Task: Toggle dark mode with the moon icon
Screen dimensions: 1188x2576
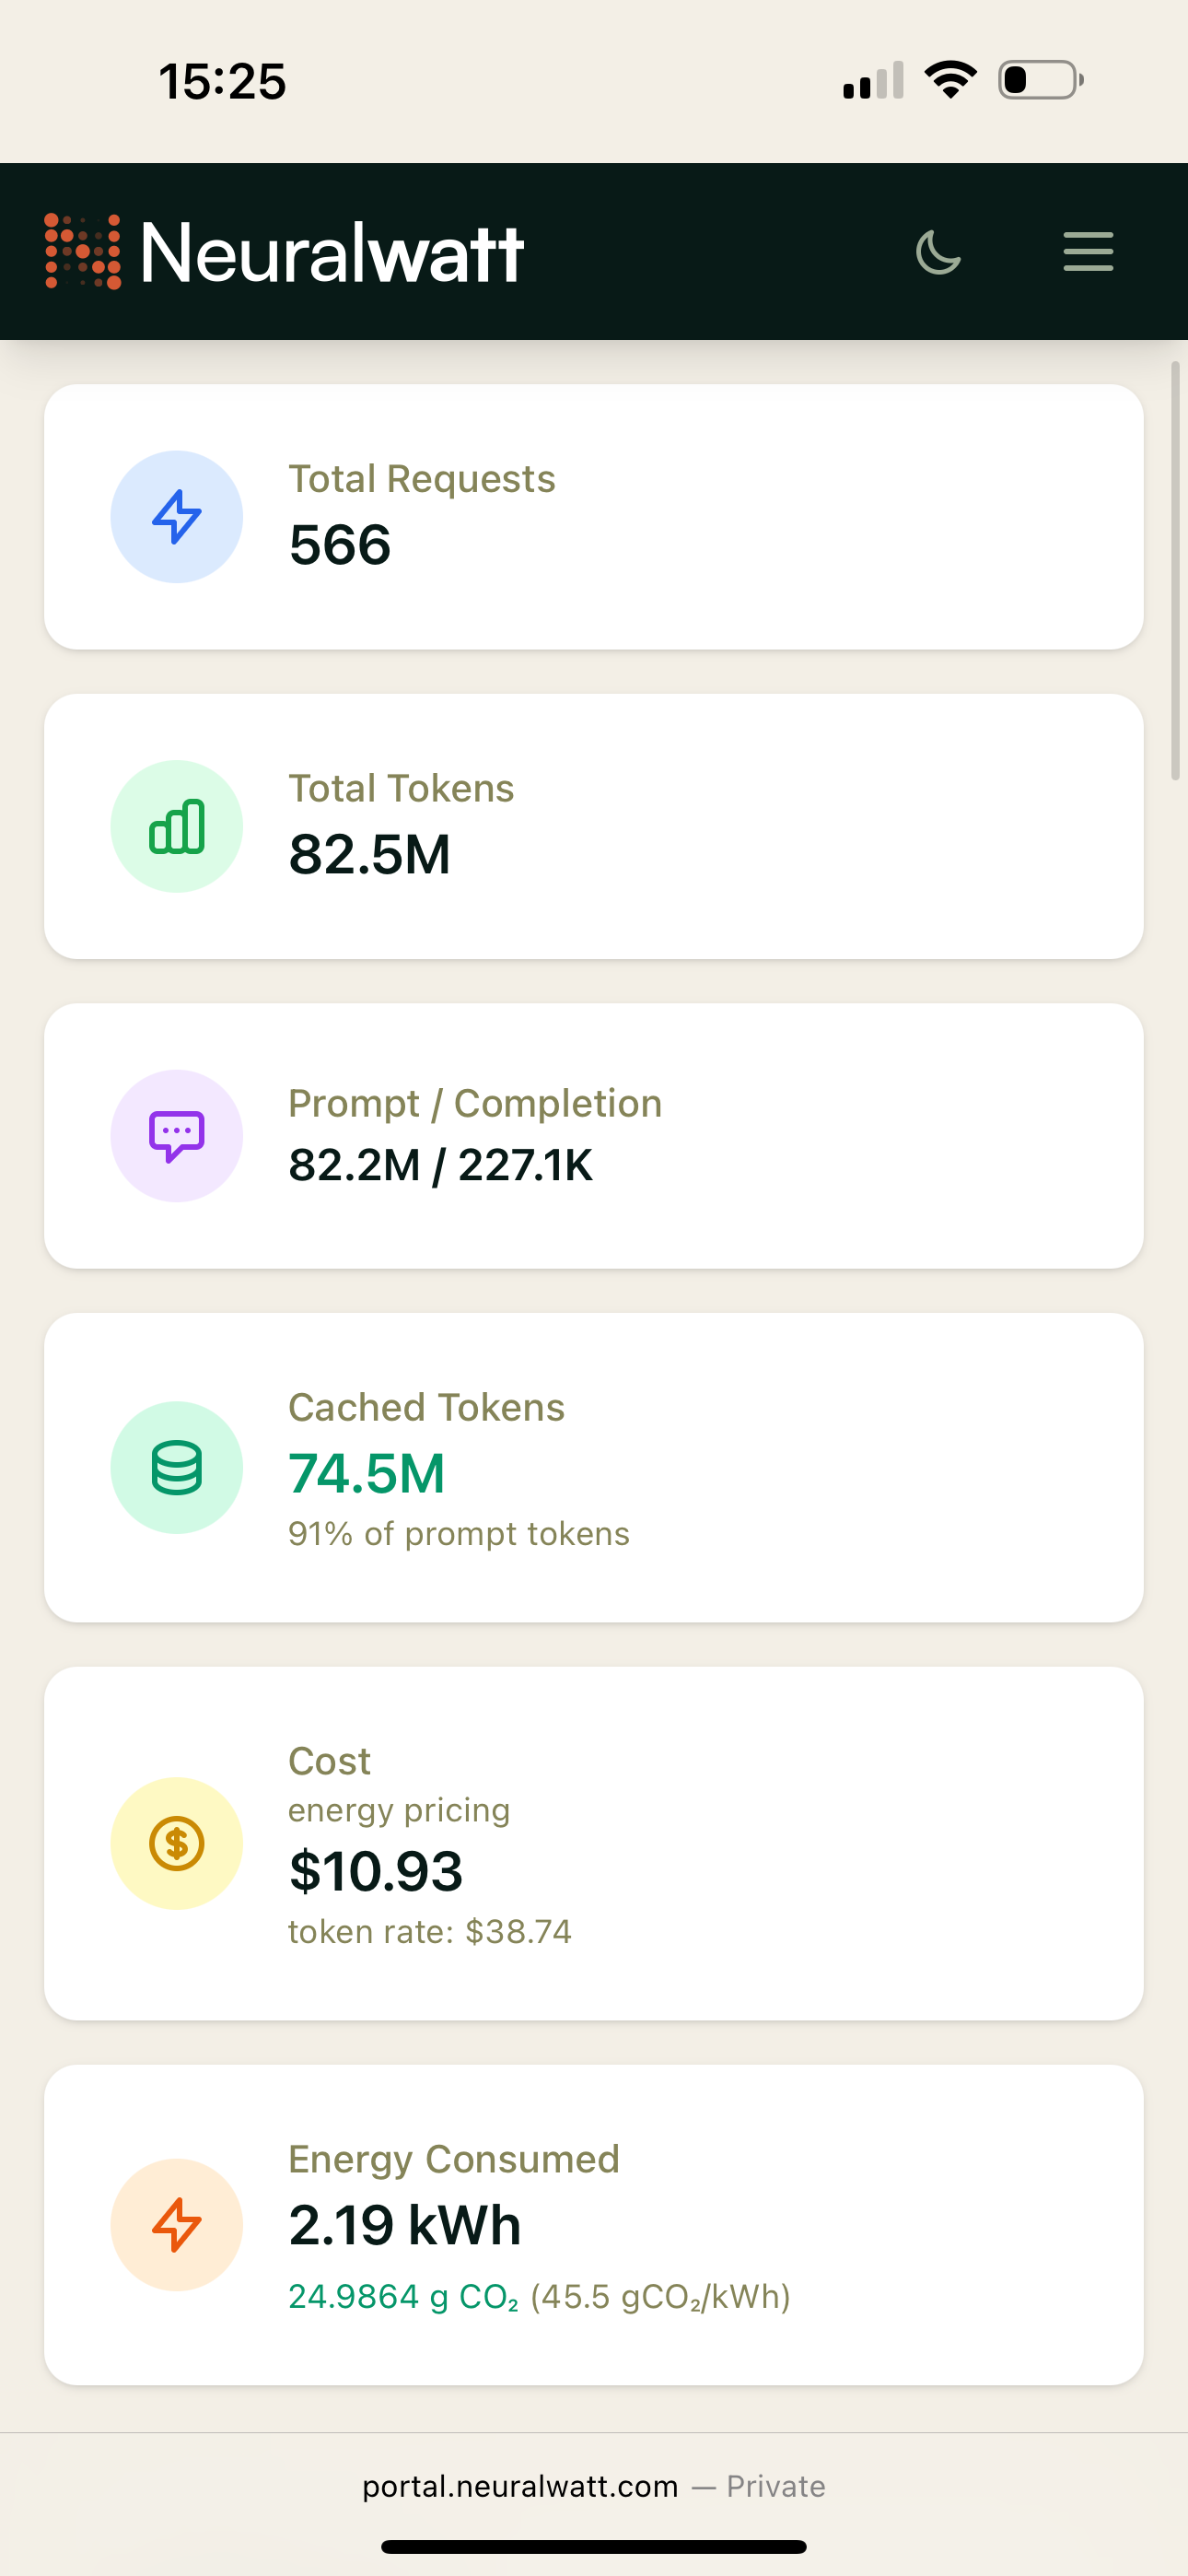Action: 938,252
